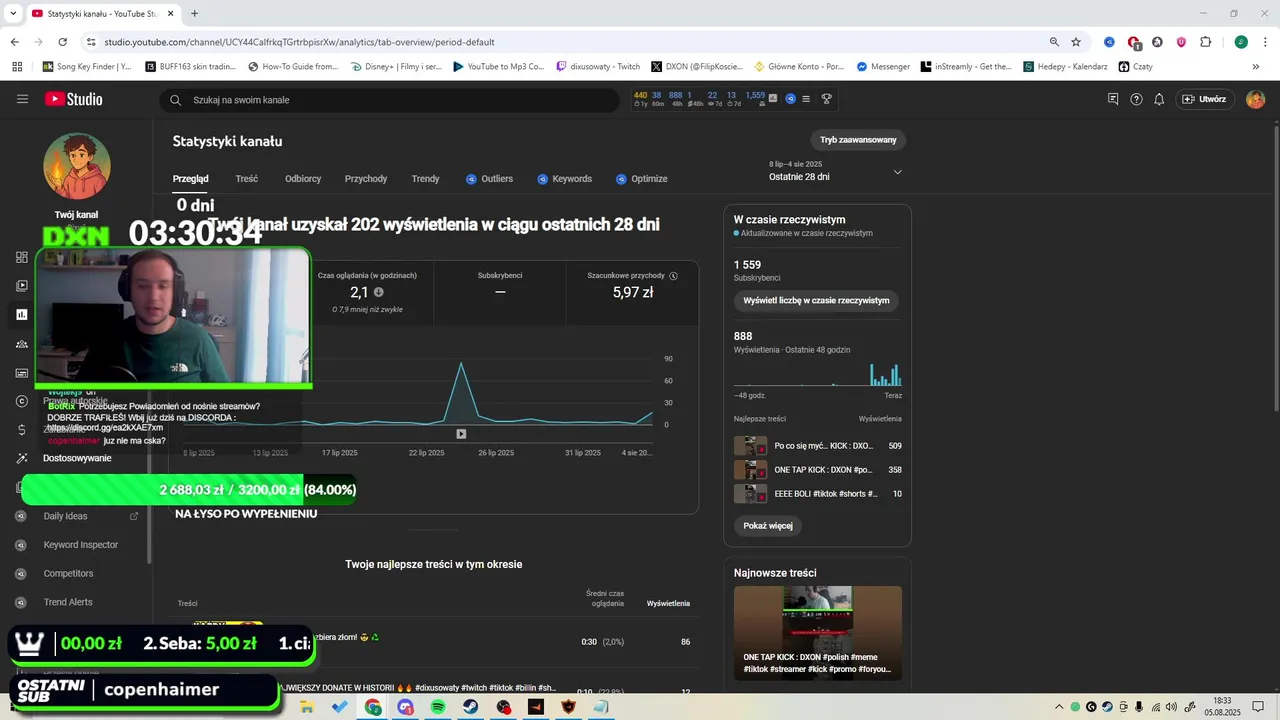Viewport: 1280px width, 720px height.
Task: Click info icon next to Szacunkowe przychody
Action: pyautogui.click(x=673, y=276)
